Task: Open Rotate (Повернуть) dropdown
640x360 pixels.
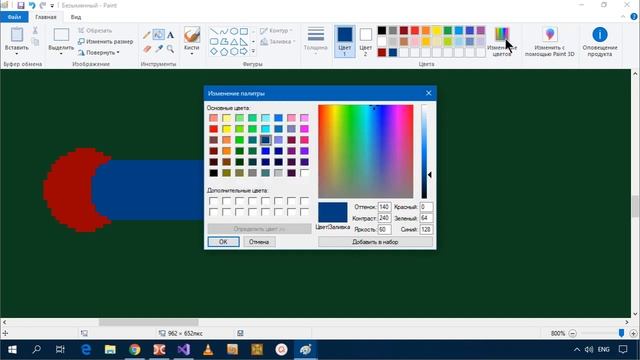Action: [99, 53]
